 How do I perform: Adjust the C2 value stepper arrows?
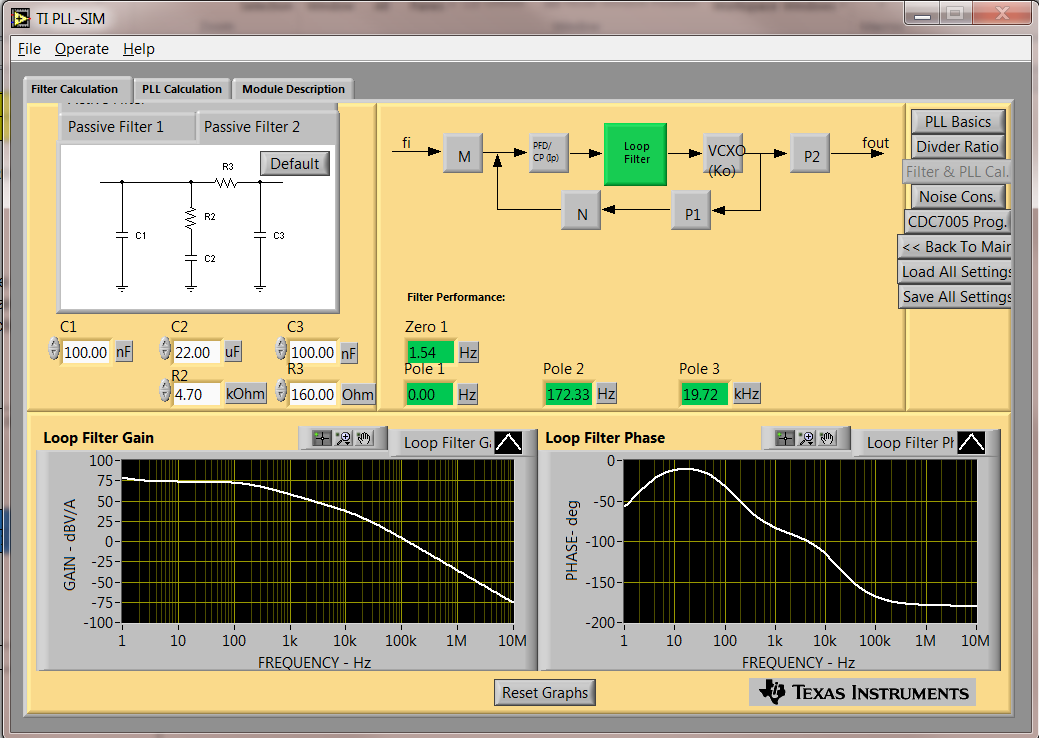[x=165, y=348]
